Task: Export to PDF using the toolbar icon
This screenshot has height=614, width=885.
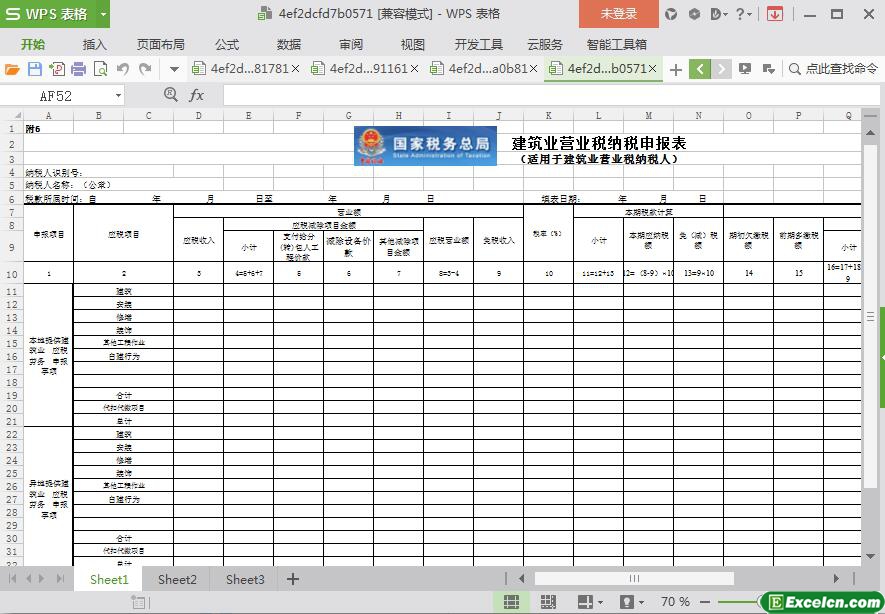Action: coord(56,69)
